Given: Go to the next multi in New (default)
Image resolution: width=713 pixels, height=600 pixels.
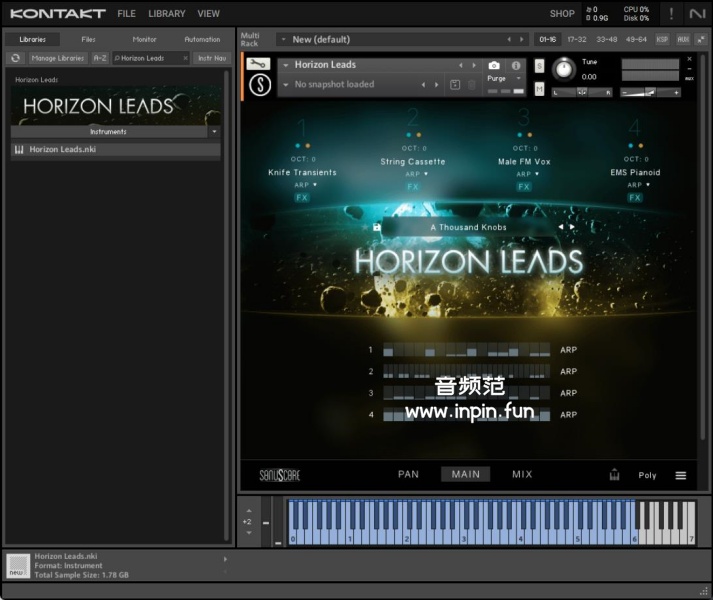Looking at the screenshot, I should pyautogui.click(x=522, y=40).
